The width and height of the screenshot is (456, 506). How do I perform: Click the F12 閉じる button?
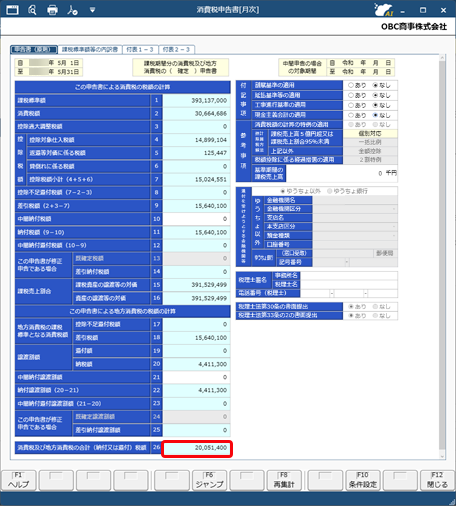tap(437, 480)
